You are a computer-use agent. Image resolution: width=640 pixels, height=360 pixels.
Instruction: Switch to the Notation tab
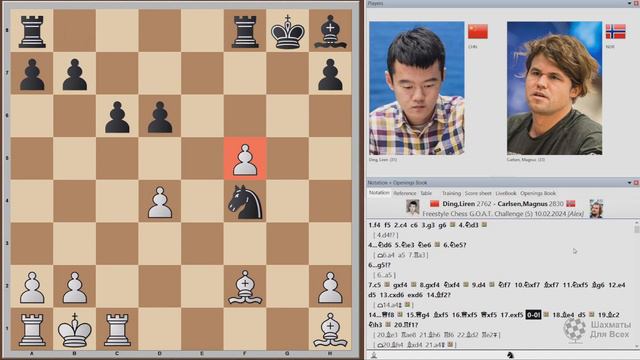click(379, 193)
